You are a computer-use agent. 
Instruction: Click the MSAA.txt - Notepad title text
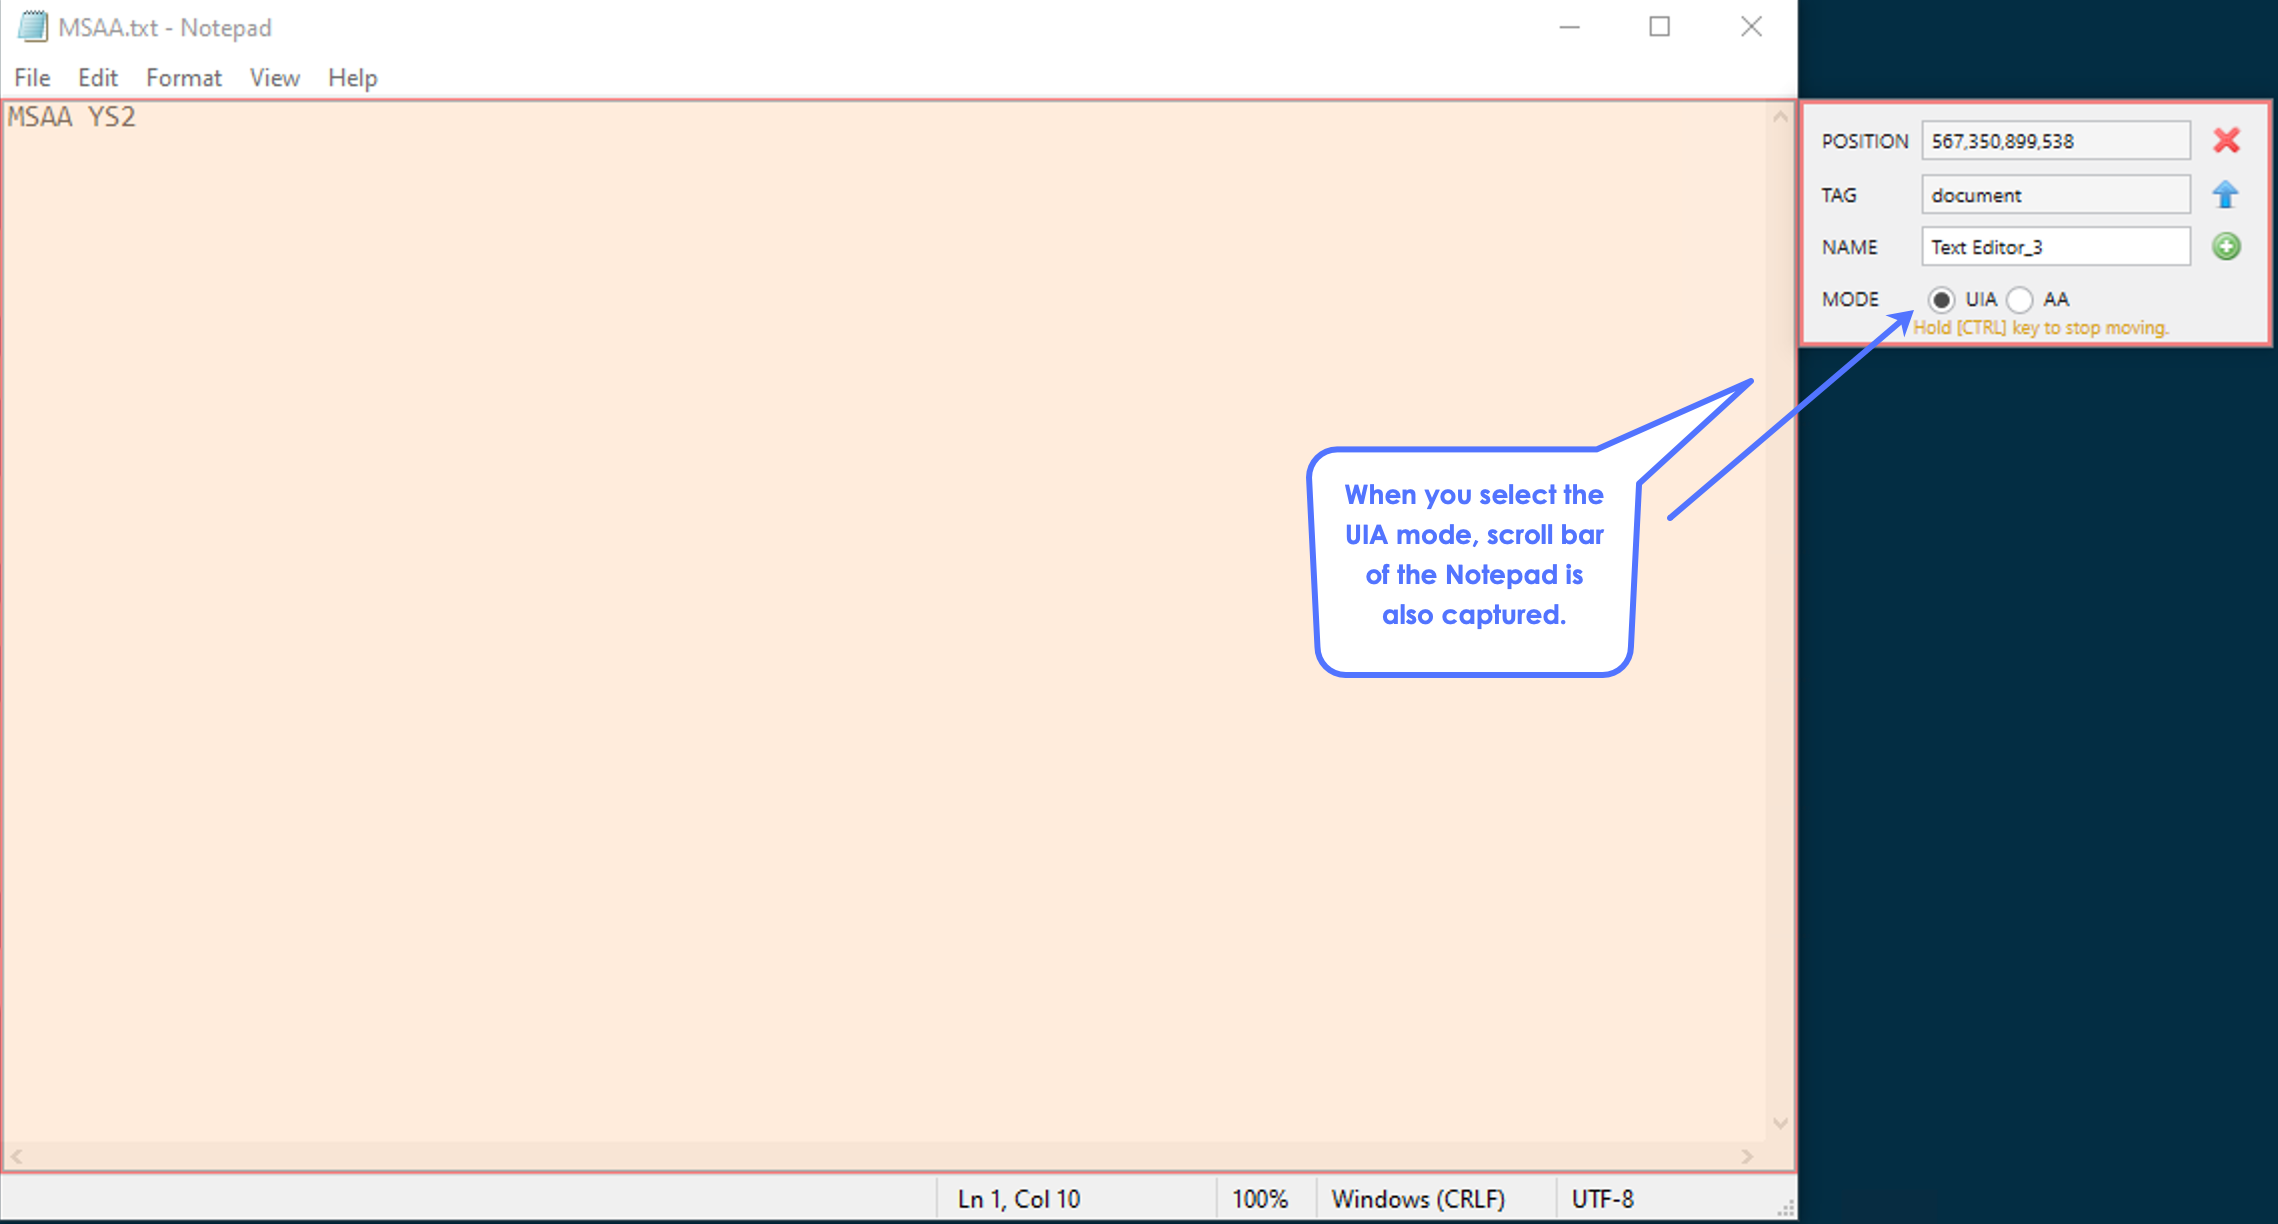(165, 28)
